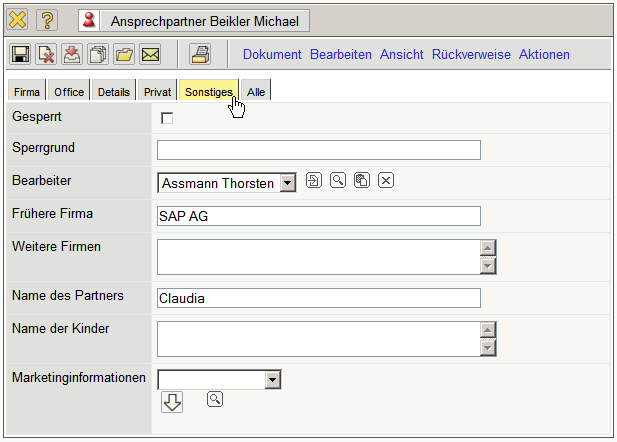Click the copy documents toolbar icon
The image size is (617, 442).
[x=98, y=55]
